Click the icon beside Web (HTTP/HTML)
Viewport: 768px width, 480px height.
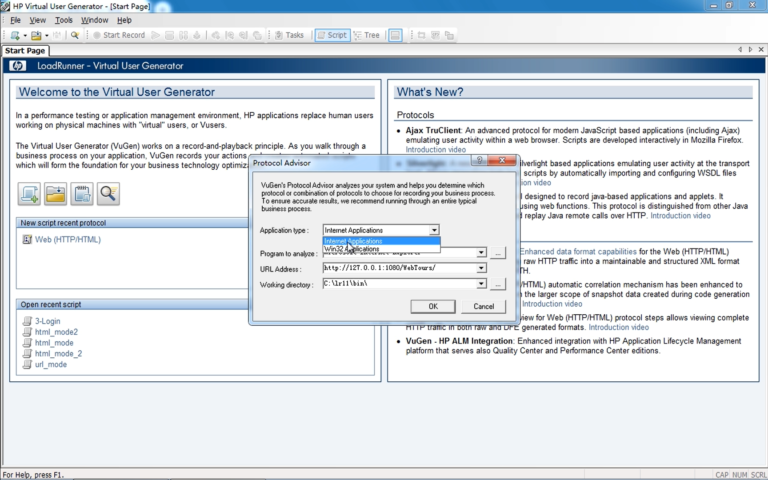pyautogui.click(x=27, y=240)
